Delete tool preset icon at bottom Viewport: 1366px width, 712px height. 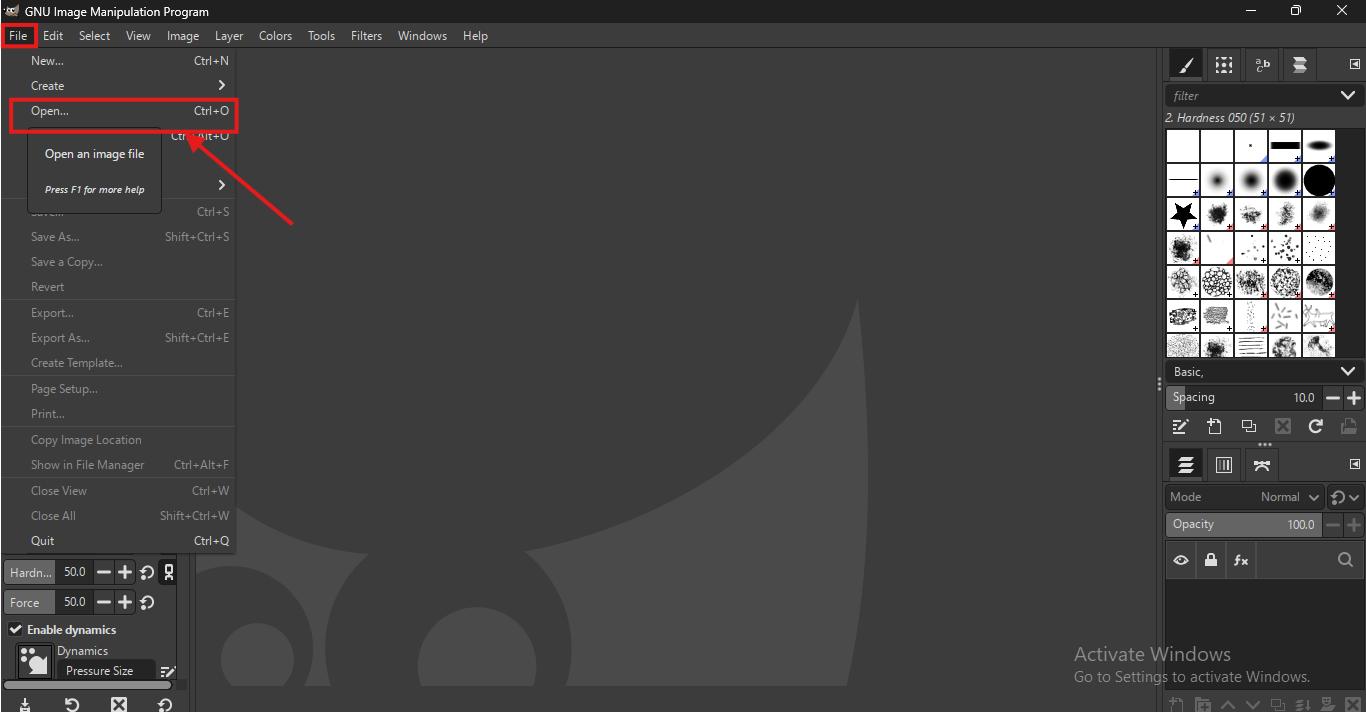pos(119,704)
